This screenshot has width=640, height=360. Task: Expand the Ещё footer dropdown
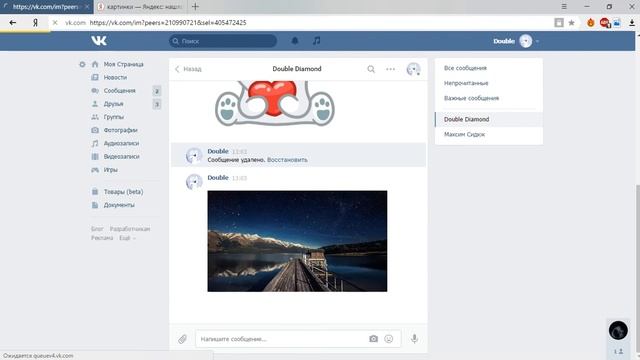tap(127, 238)
